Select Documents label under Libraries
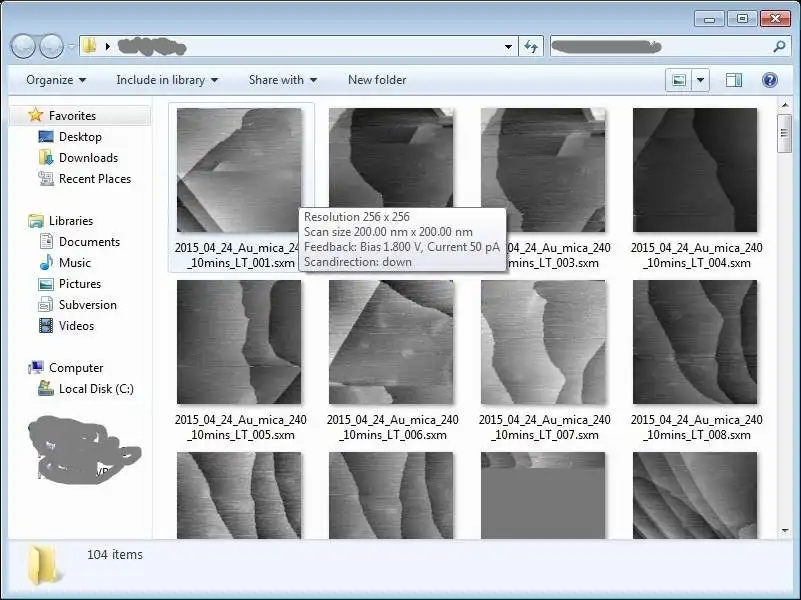The image size is (801, 600). [89, 241]
